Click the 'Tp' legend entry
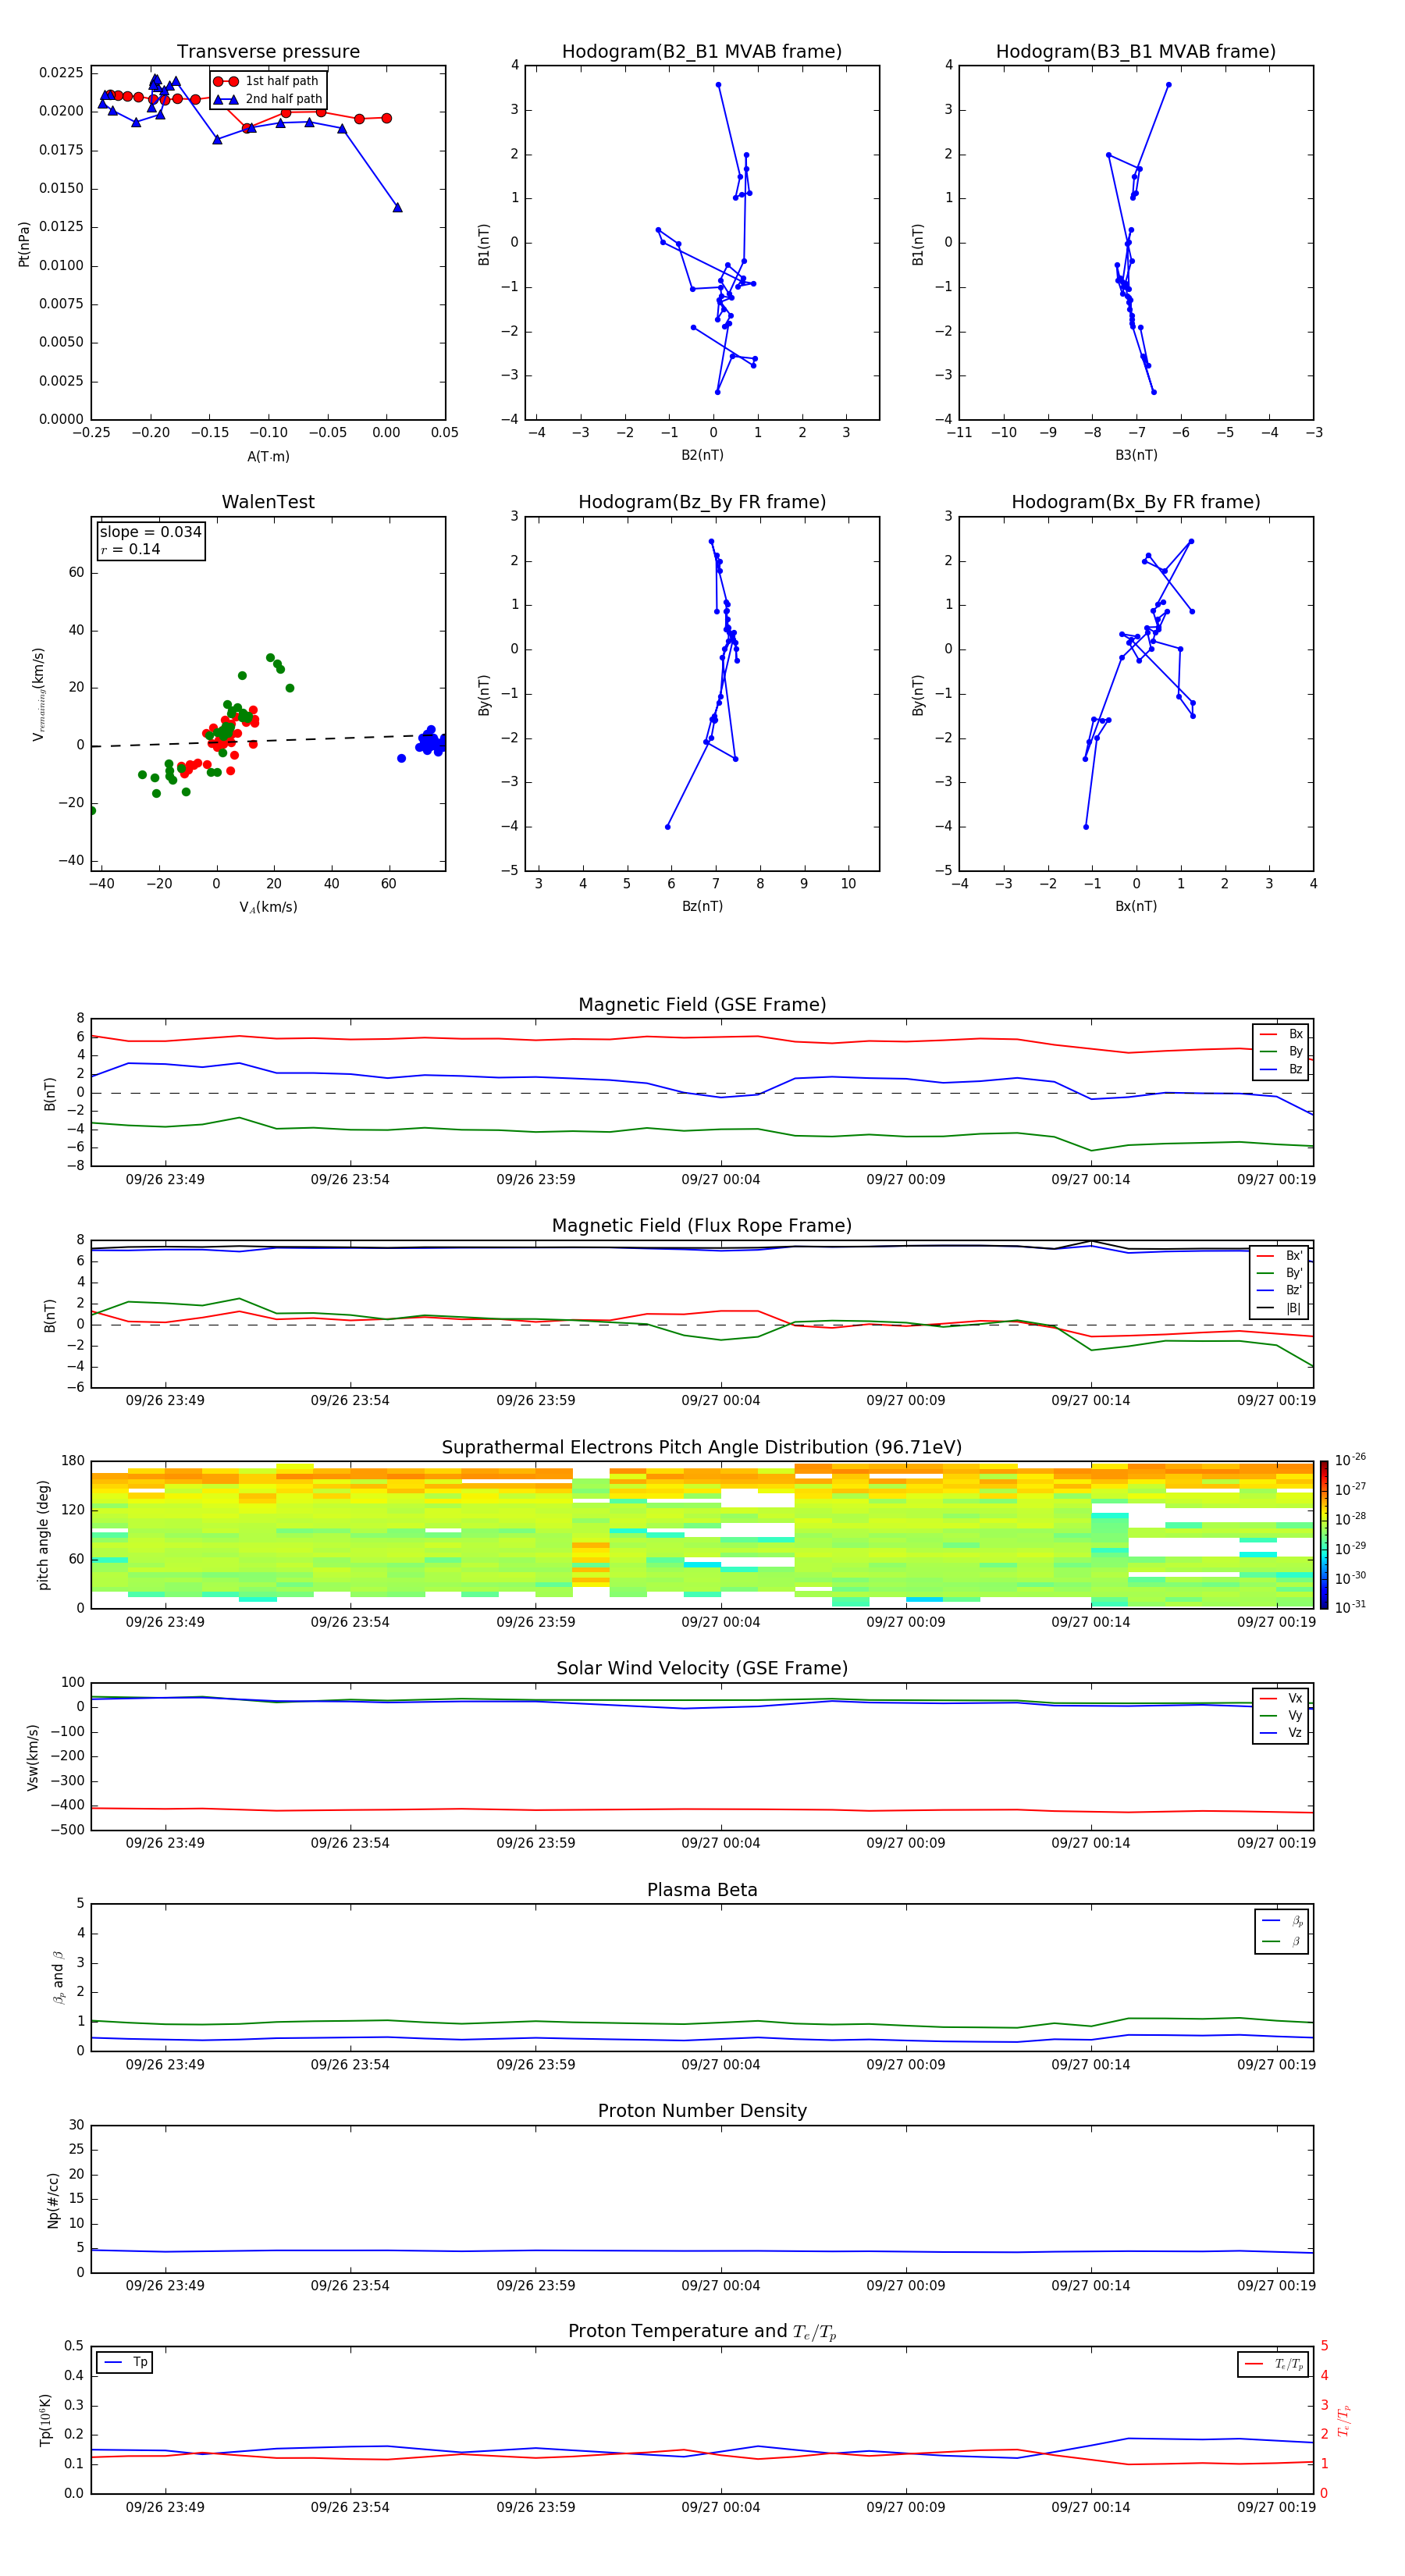 pyautogui.click(x=126, y=2362)
